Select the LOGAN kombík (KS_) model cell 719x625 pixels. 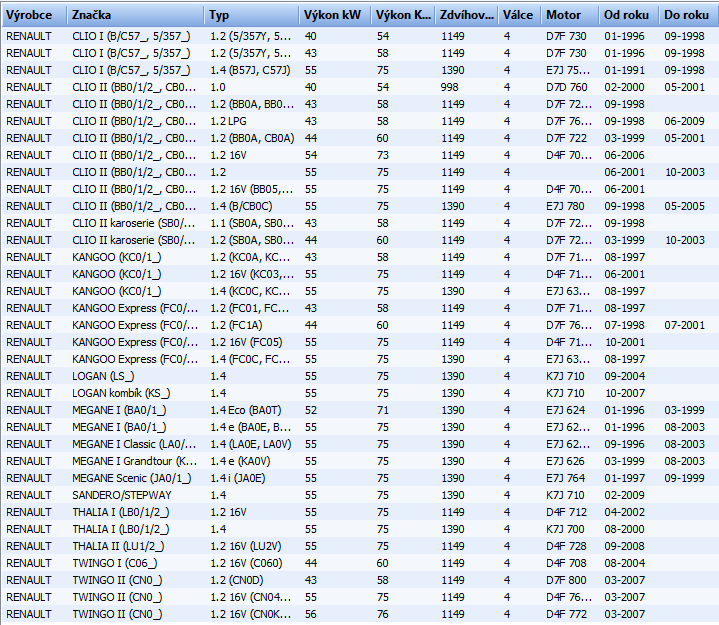pyautogui.click(x=121, y=393)
